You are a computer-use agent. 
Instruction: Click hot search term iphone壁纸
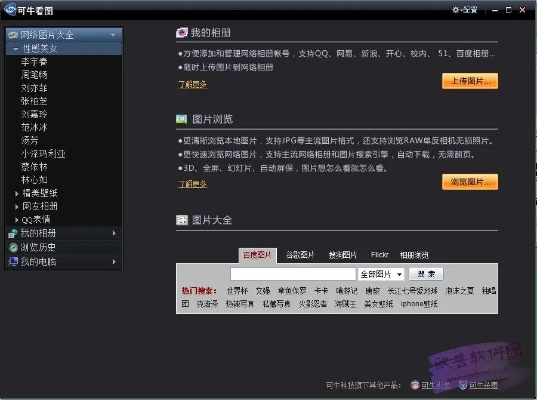[x=419, y=304]
